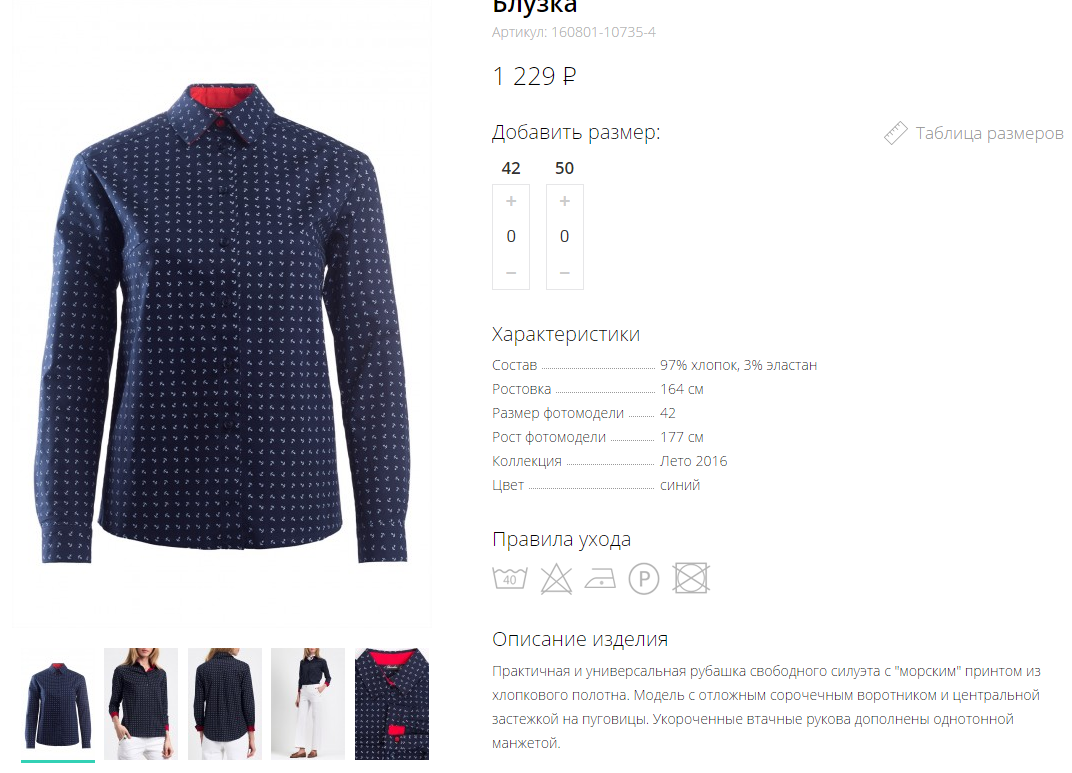Click the ruler icon beside Таблица размеров
Viewport: 1072px width, 773px height.
895,133
